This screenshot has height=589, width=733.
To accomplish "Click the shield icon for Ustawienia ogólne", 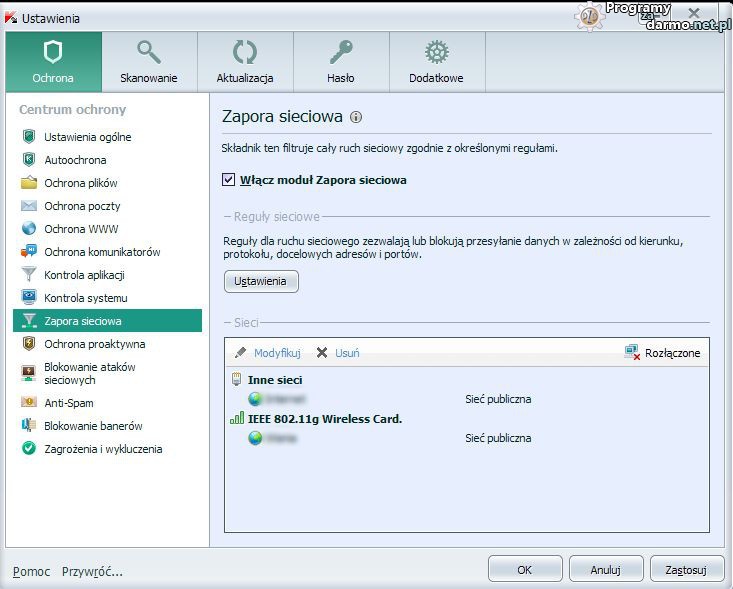I will 29,136.
